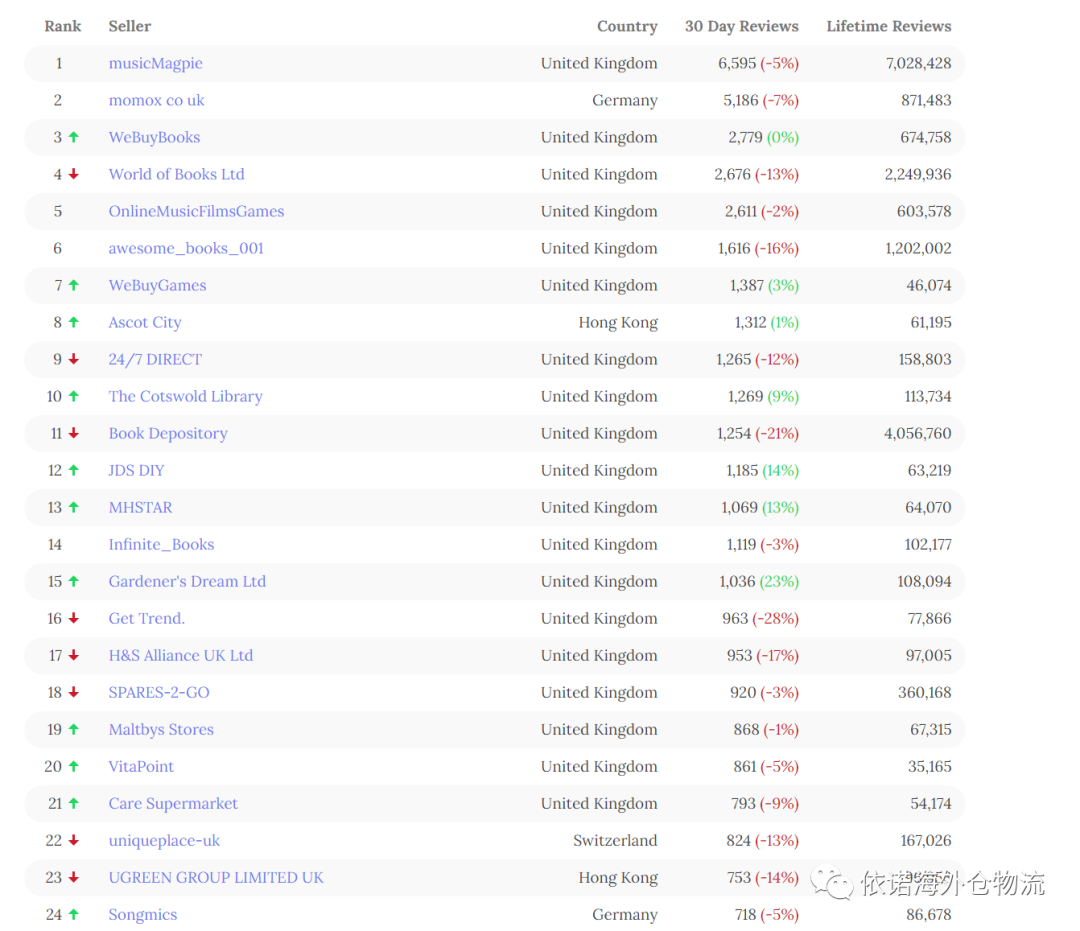Click green up arrow beside rank 15
This screenshot has height=931, width=1080.
tap(74, 581)
